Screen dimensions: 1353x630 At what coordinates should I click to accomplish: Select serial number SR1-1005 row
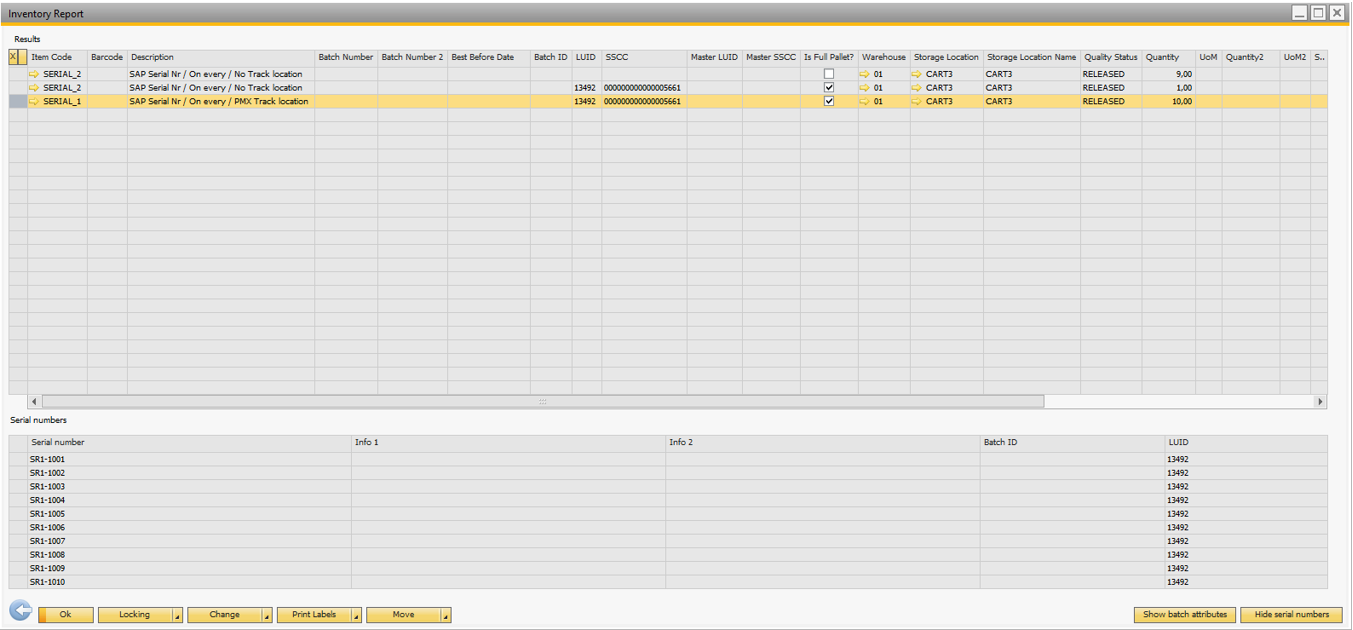click(x=48, y=514)
